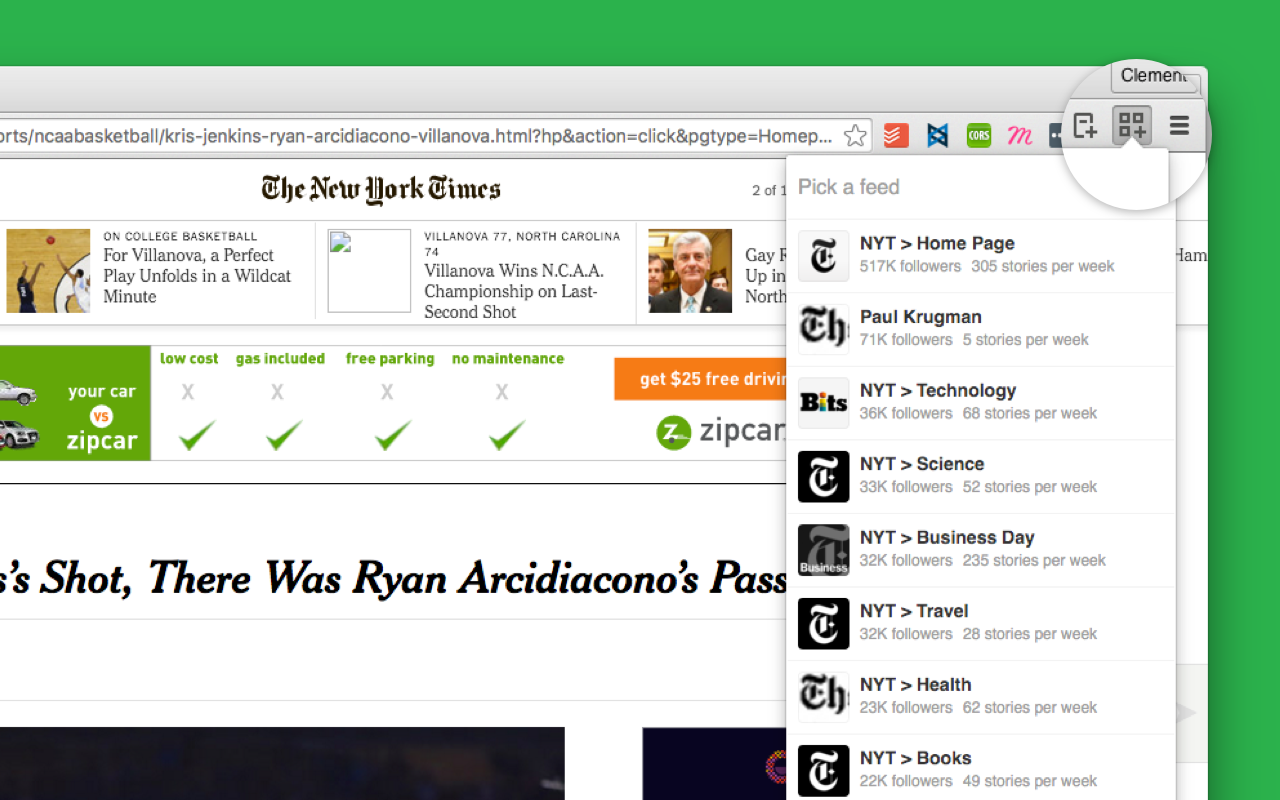
Task: Click '235 stories per week' text
Action: (1034, 560)
